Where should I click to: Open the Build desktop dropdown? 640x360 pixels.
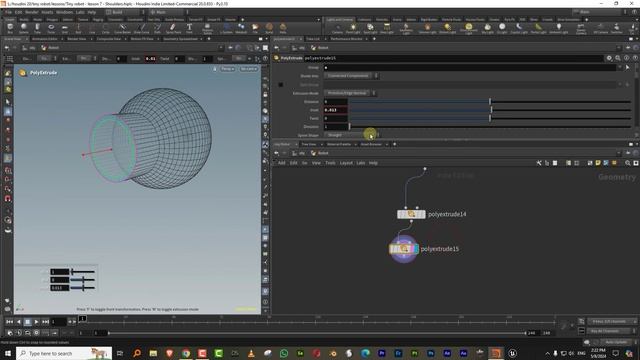(124, 12)
